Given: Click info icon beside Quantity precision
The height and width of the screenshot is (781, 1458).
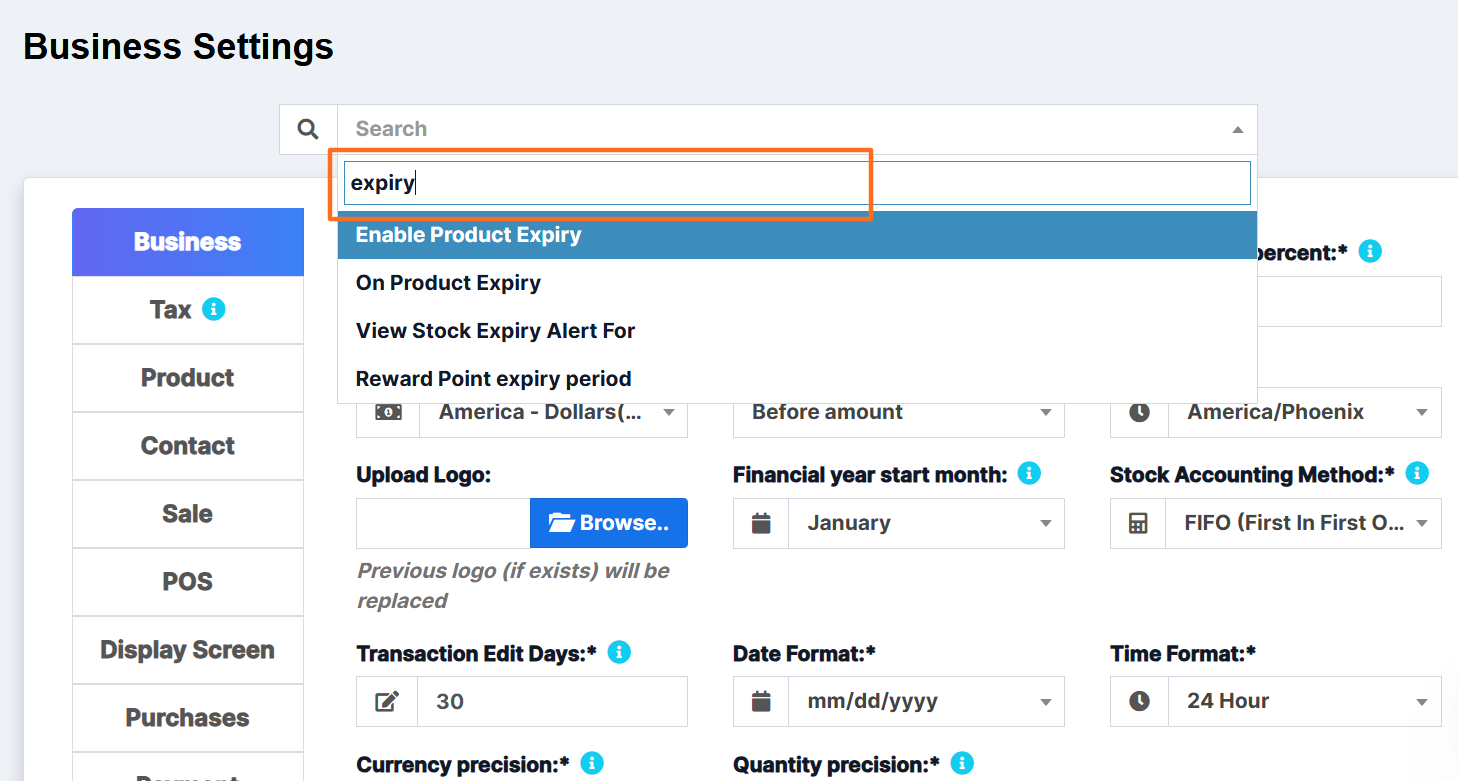Looking at the screenshot, I should (x=961, y=763).
